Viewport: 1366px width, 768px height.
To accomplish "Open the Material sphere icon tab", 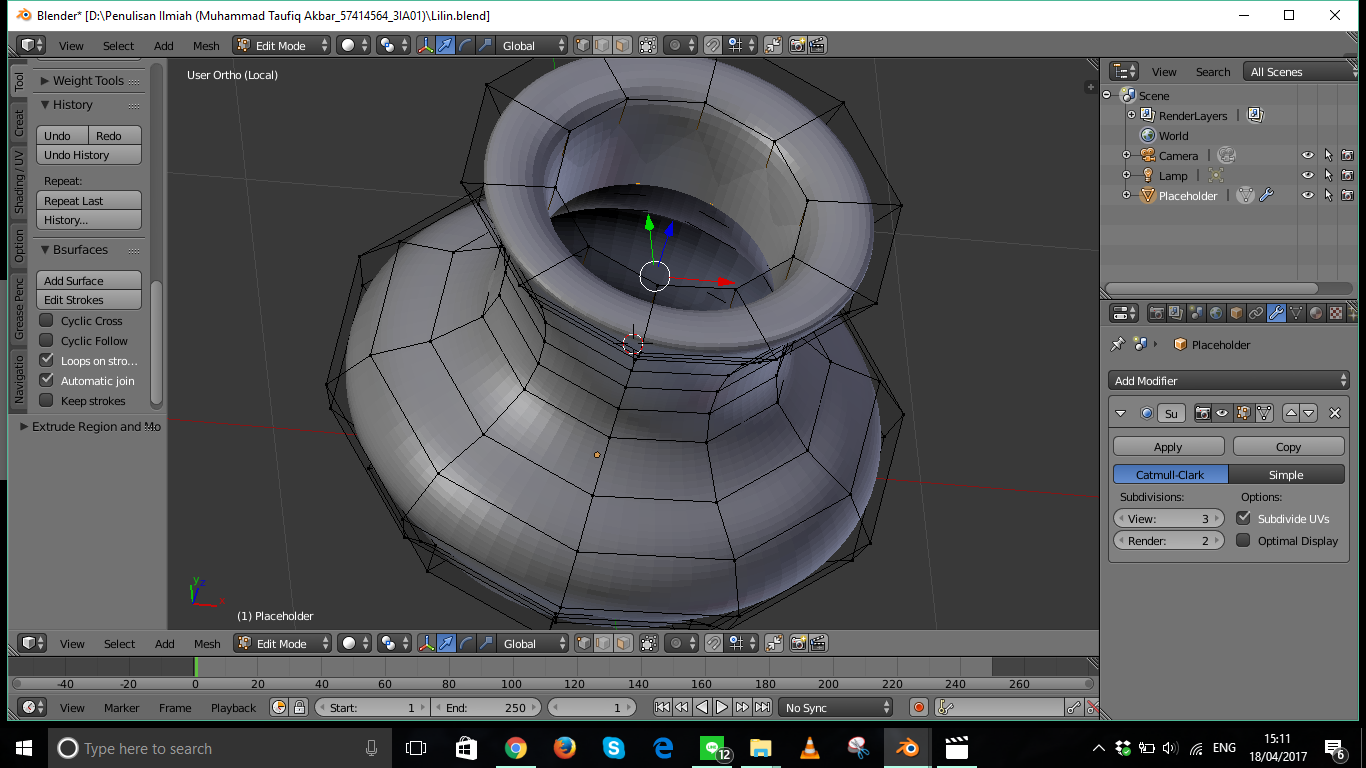I will (x=1316, y=313).
